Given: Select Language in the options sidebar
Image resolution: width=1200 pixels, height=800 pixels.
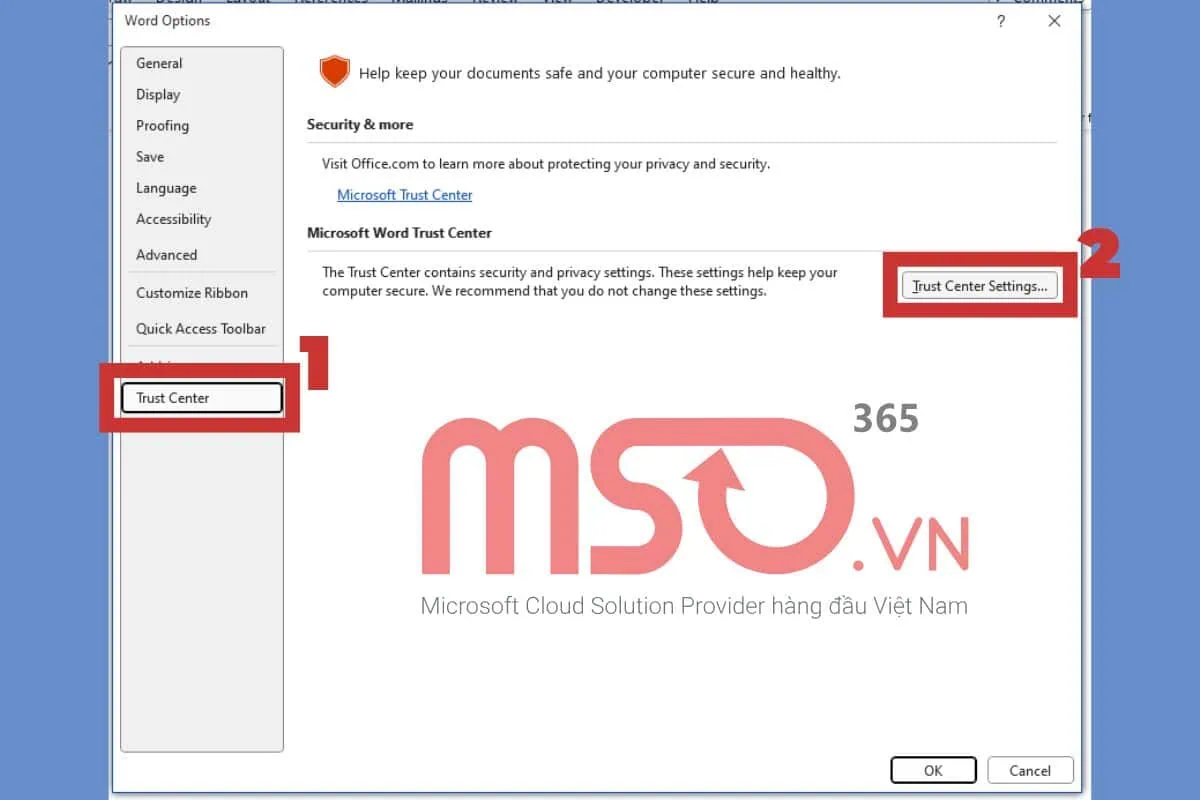Looking at the screenshot, I should [166, 188].
